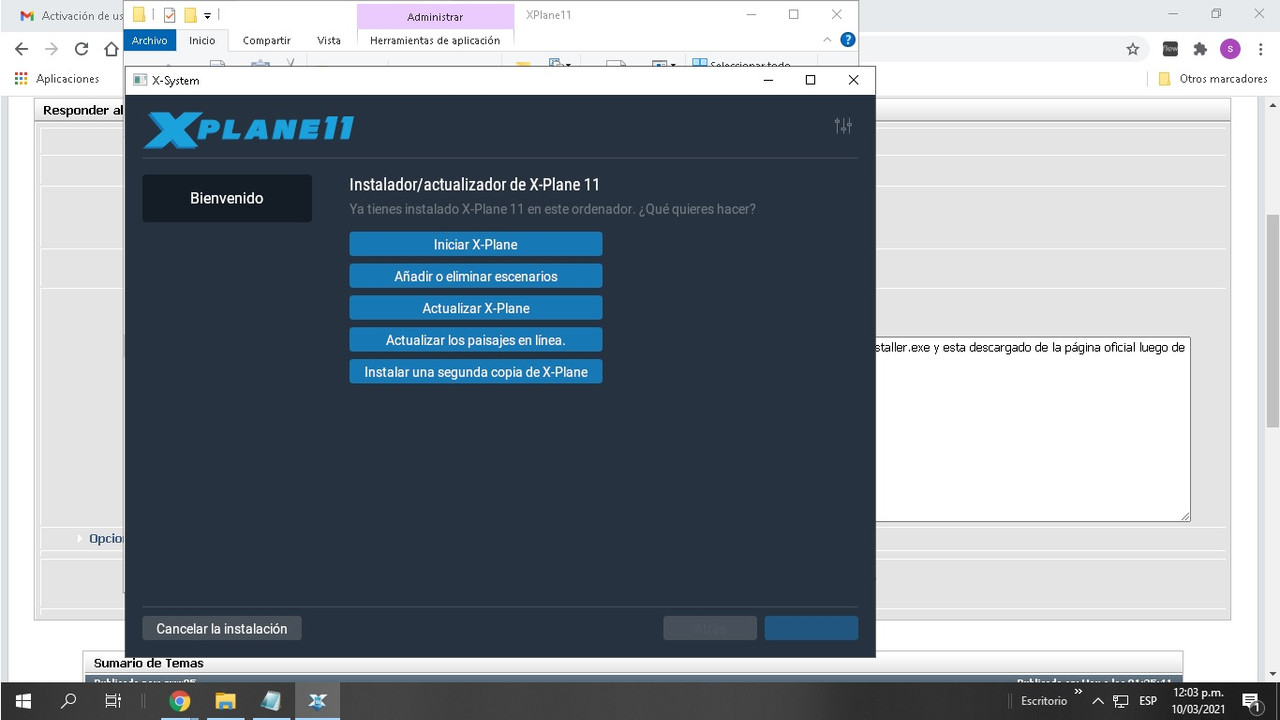
Task: Switch to Chrome from taskbar
Action: coord(180,701)
